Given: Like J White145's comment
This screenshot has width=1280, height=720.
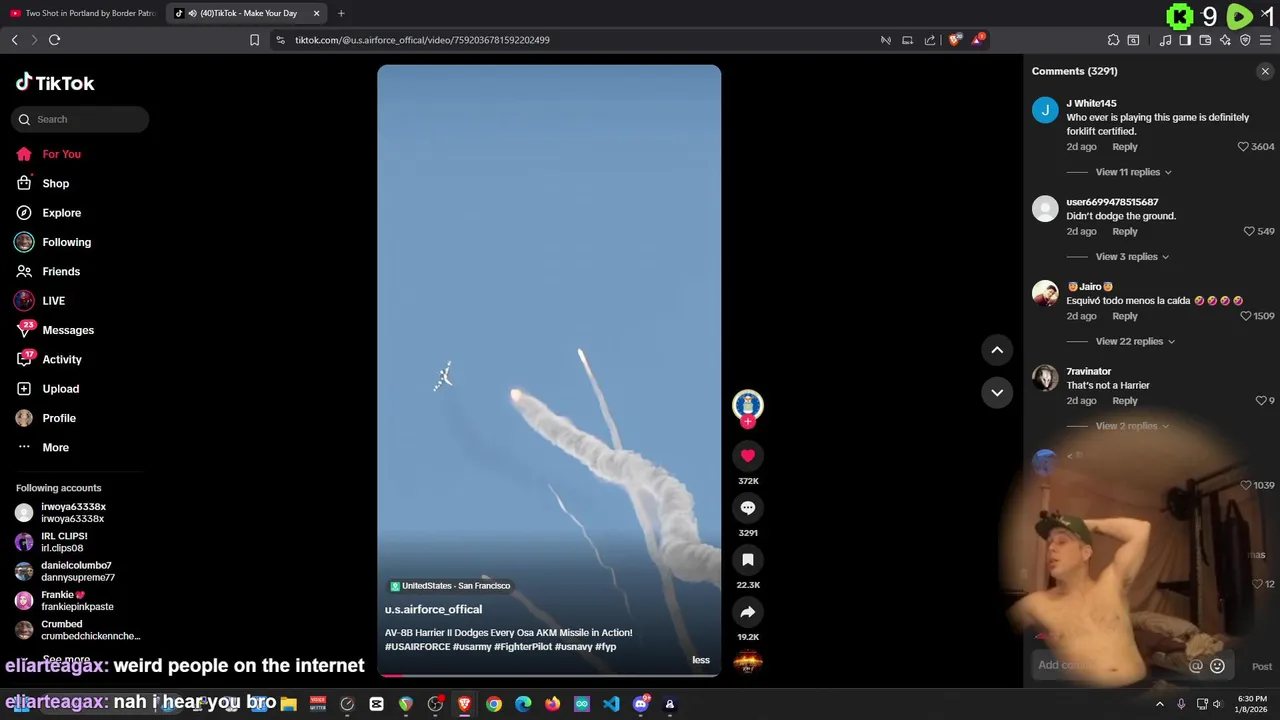Looking at the screenshot, I should pyautogui.click(x=1243, y=147).
